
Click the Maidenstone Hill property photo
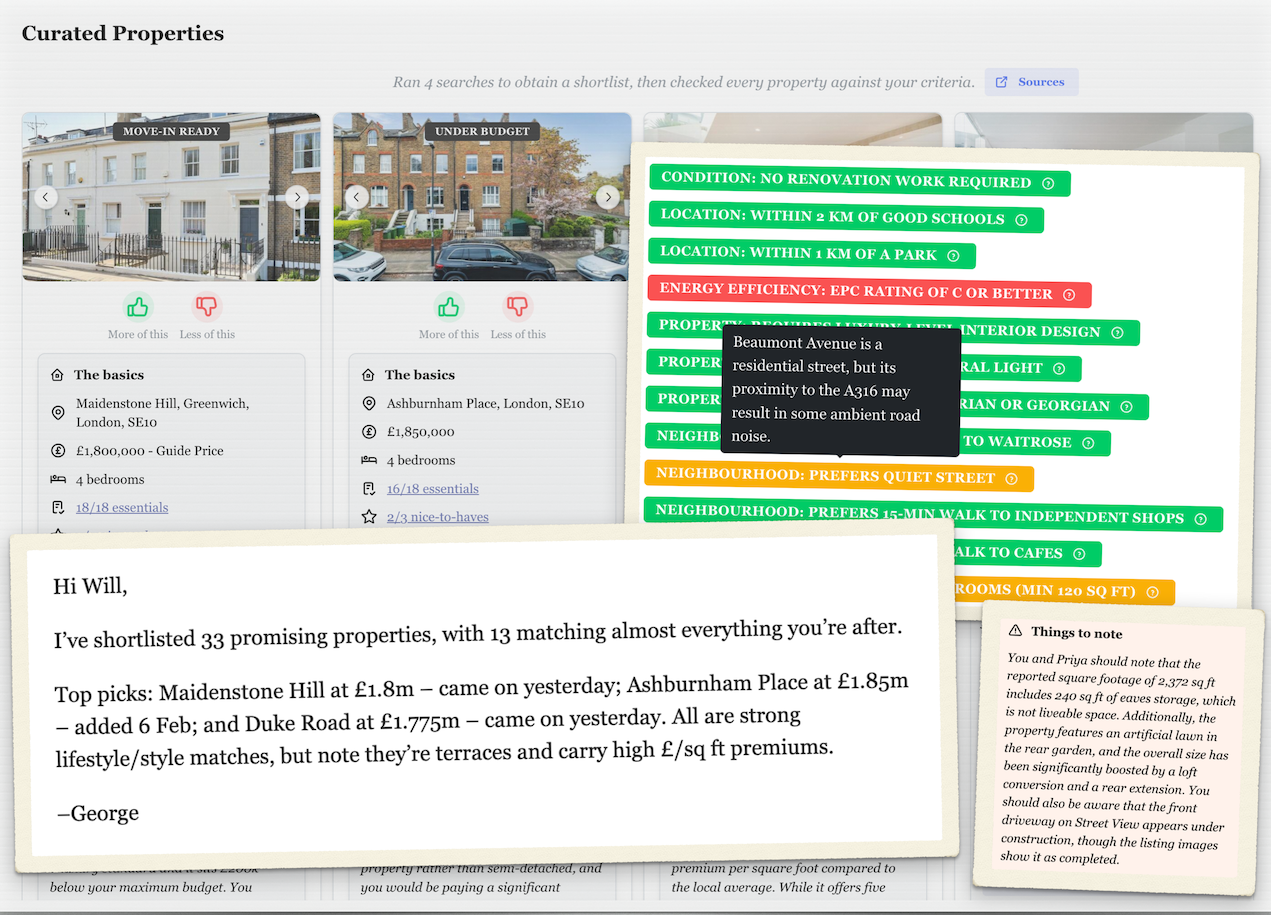(171, 197)
